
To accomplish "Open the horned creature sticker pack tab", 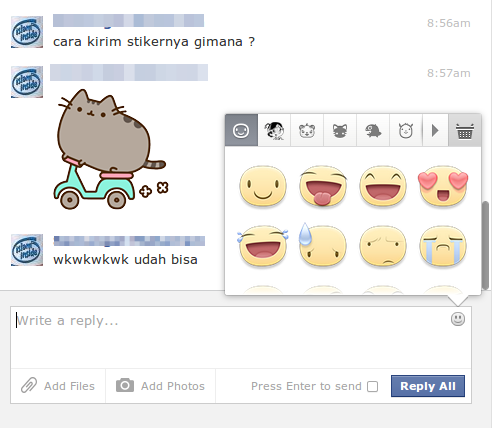I will 406,130.
